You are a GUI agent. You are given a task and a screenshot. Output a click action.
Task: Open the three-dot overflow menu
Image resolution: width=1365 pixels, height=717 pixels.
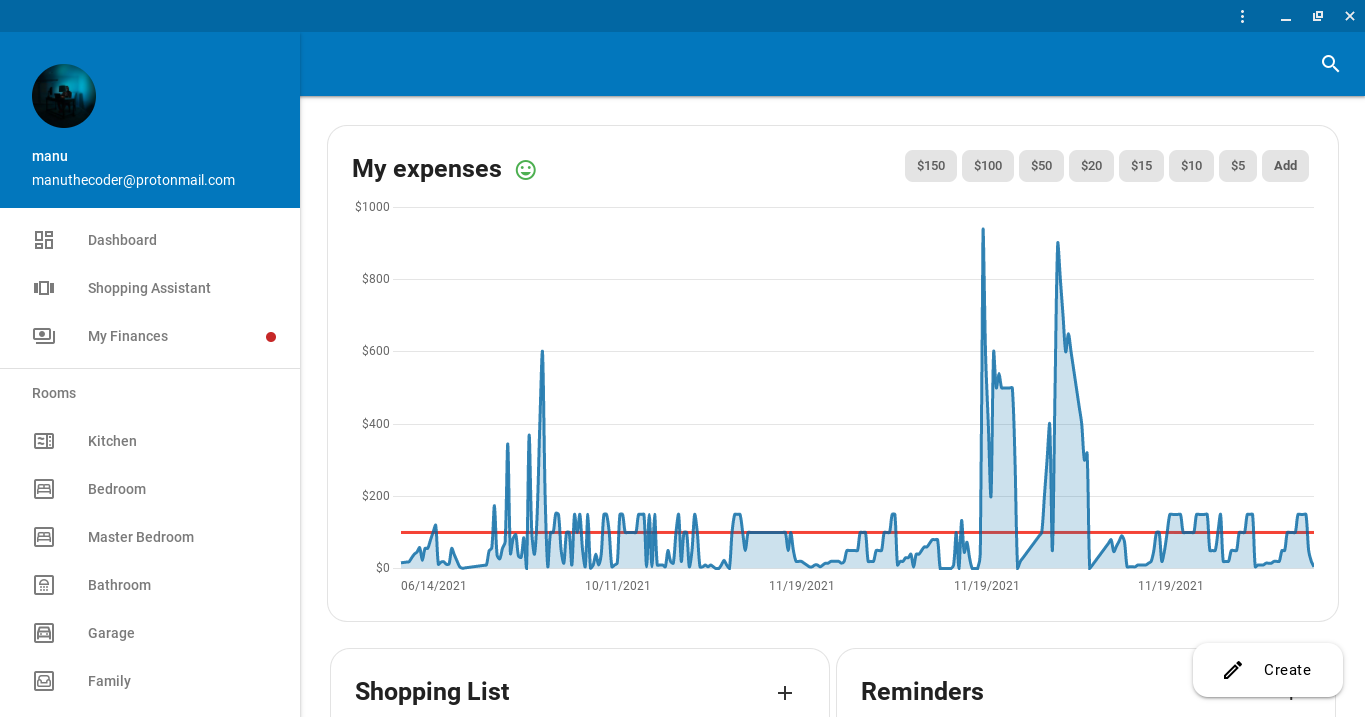pyautogui.click(x=1242, y=16)
